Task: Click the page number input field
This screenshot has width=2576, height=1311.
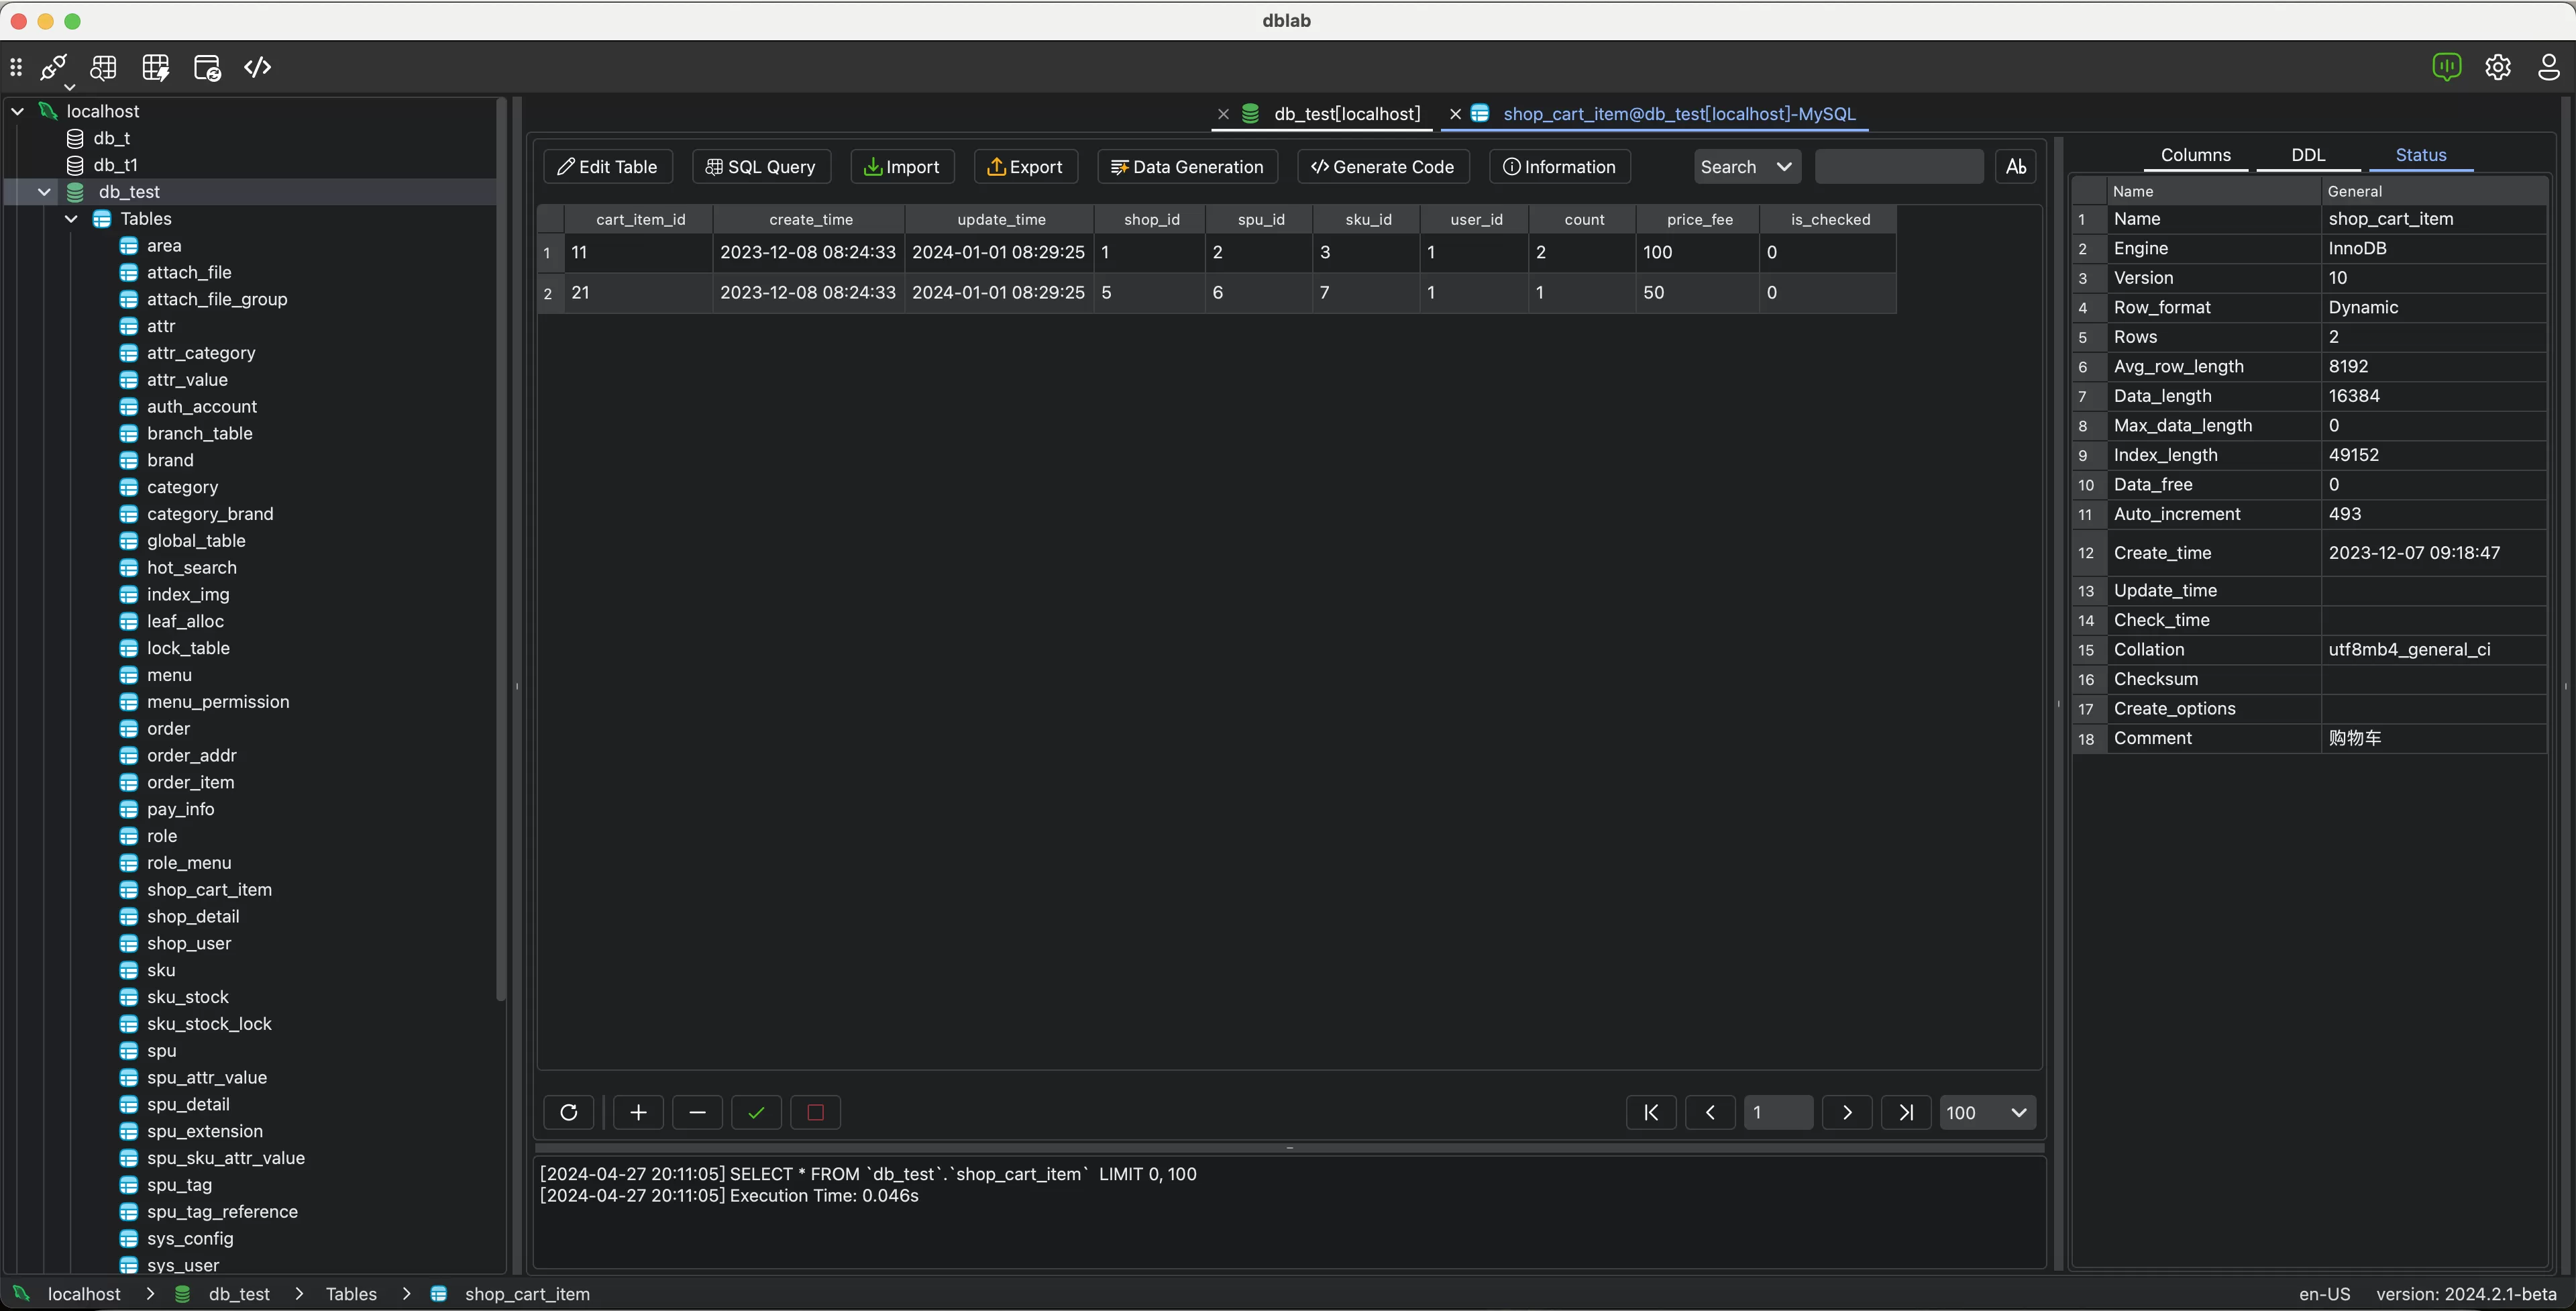Action: click(1779, 1112)
